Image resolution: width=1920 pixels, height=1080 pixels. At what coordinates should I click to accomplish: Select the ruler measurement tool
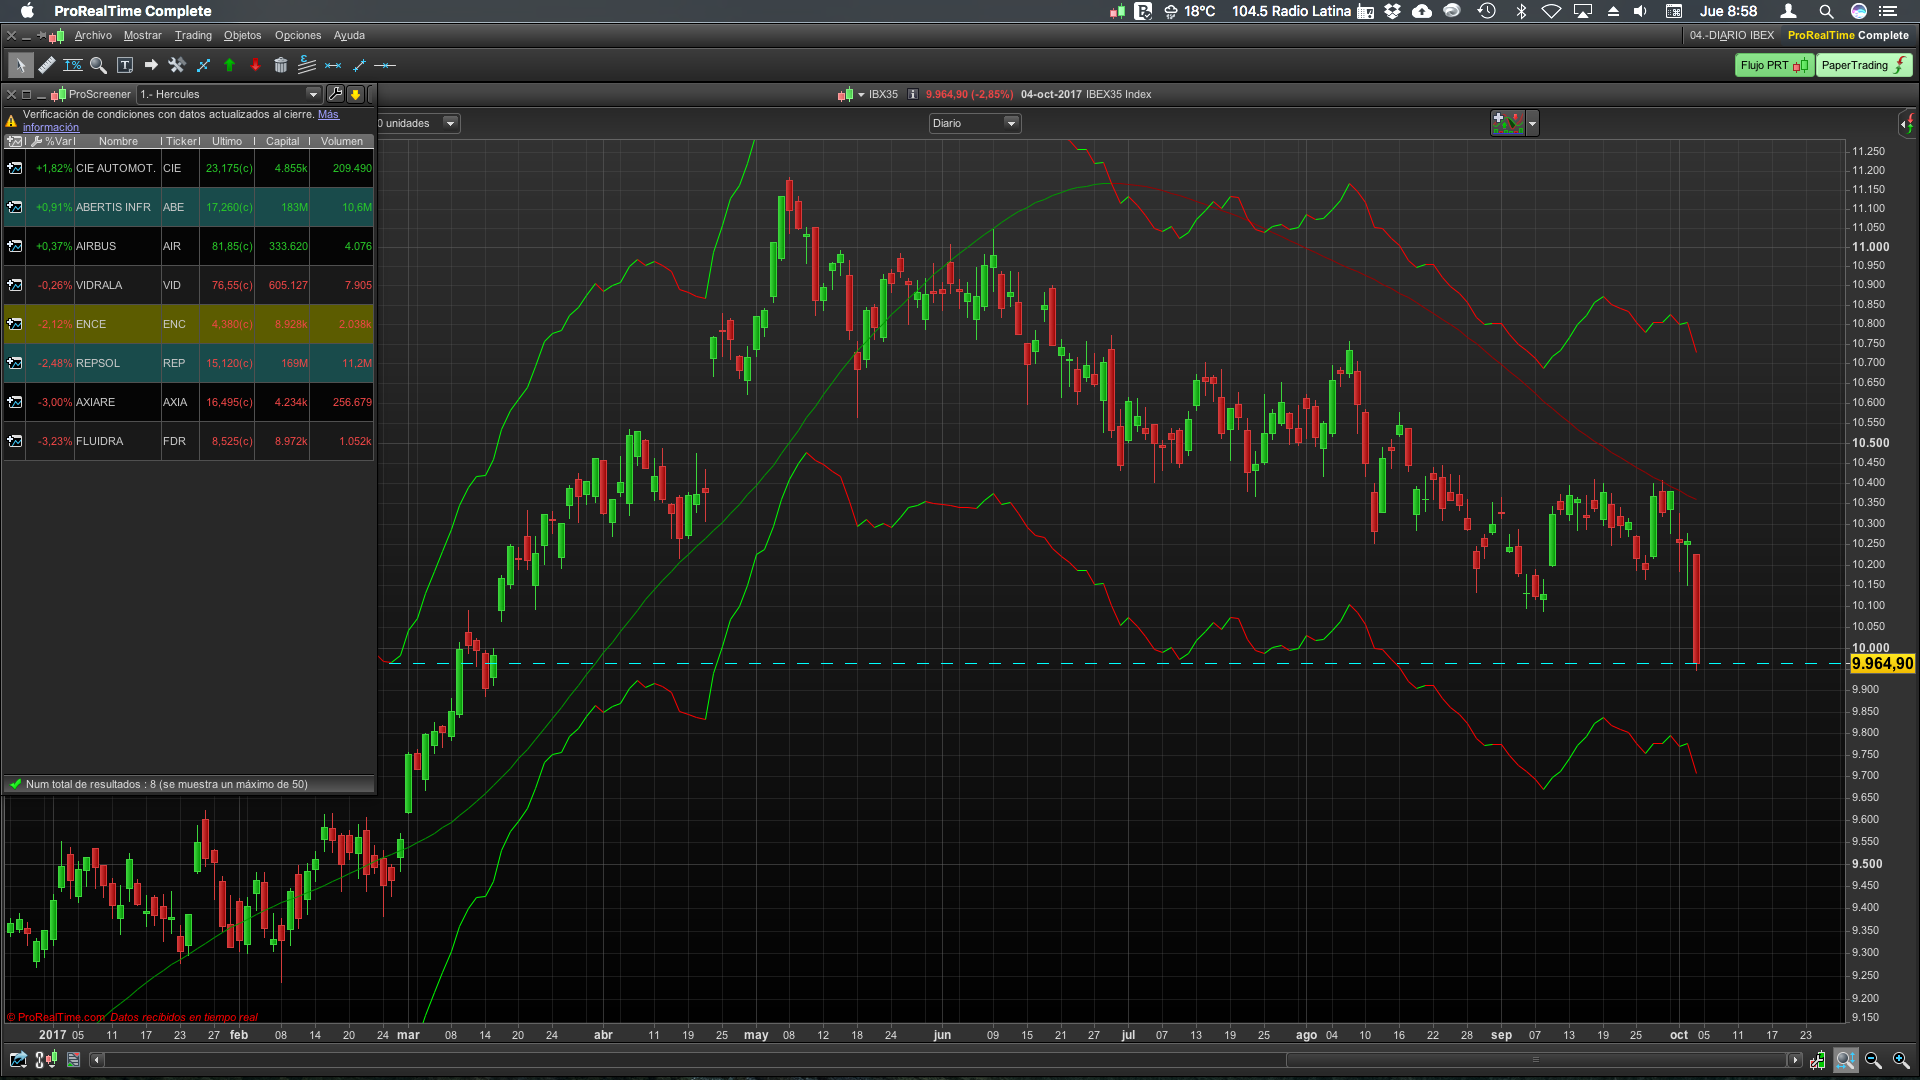pyautogui.click(x=47, y=65)
